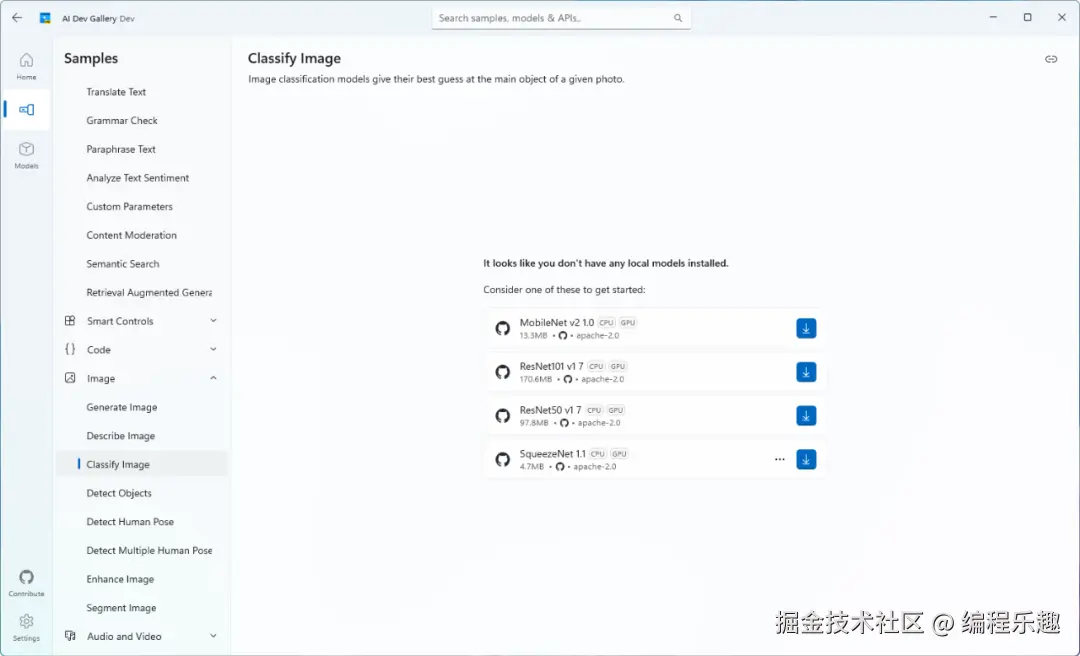Click small GitHub source icon under ResNet50
The height and width of the screenshot is (656, 1080).
[x=564, y=422]
